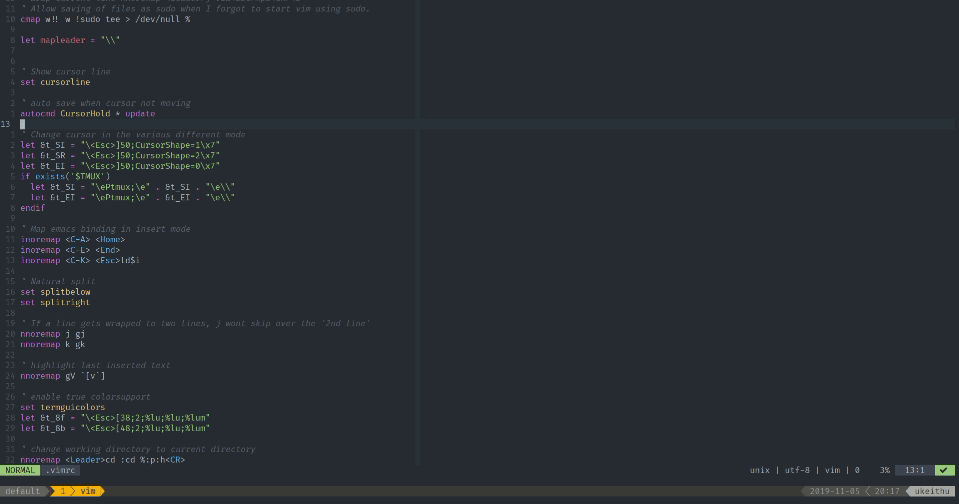Image resolution: width=959 pixels, height=504 pixels.
Task: Click the comment about saving files as sudo
Action: (195, 9)
